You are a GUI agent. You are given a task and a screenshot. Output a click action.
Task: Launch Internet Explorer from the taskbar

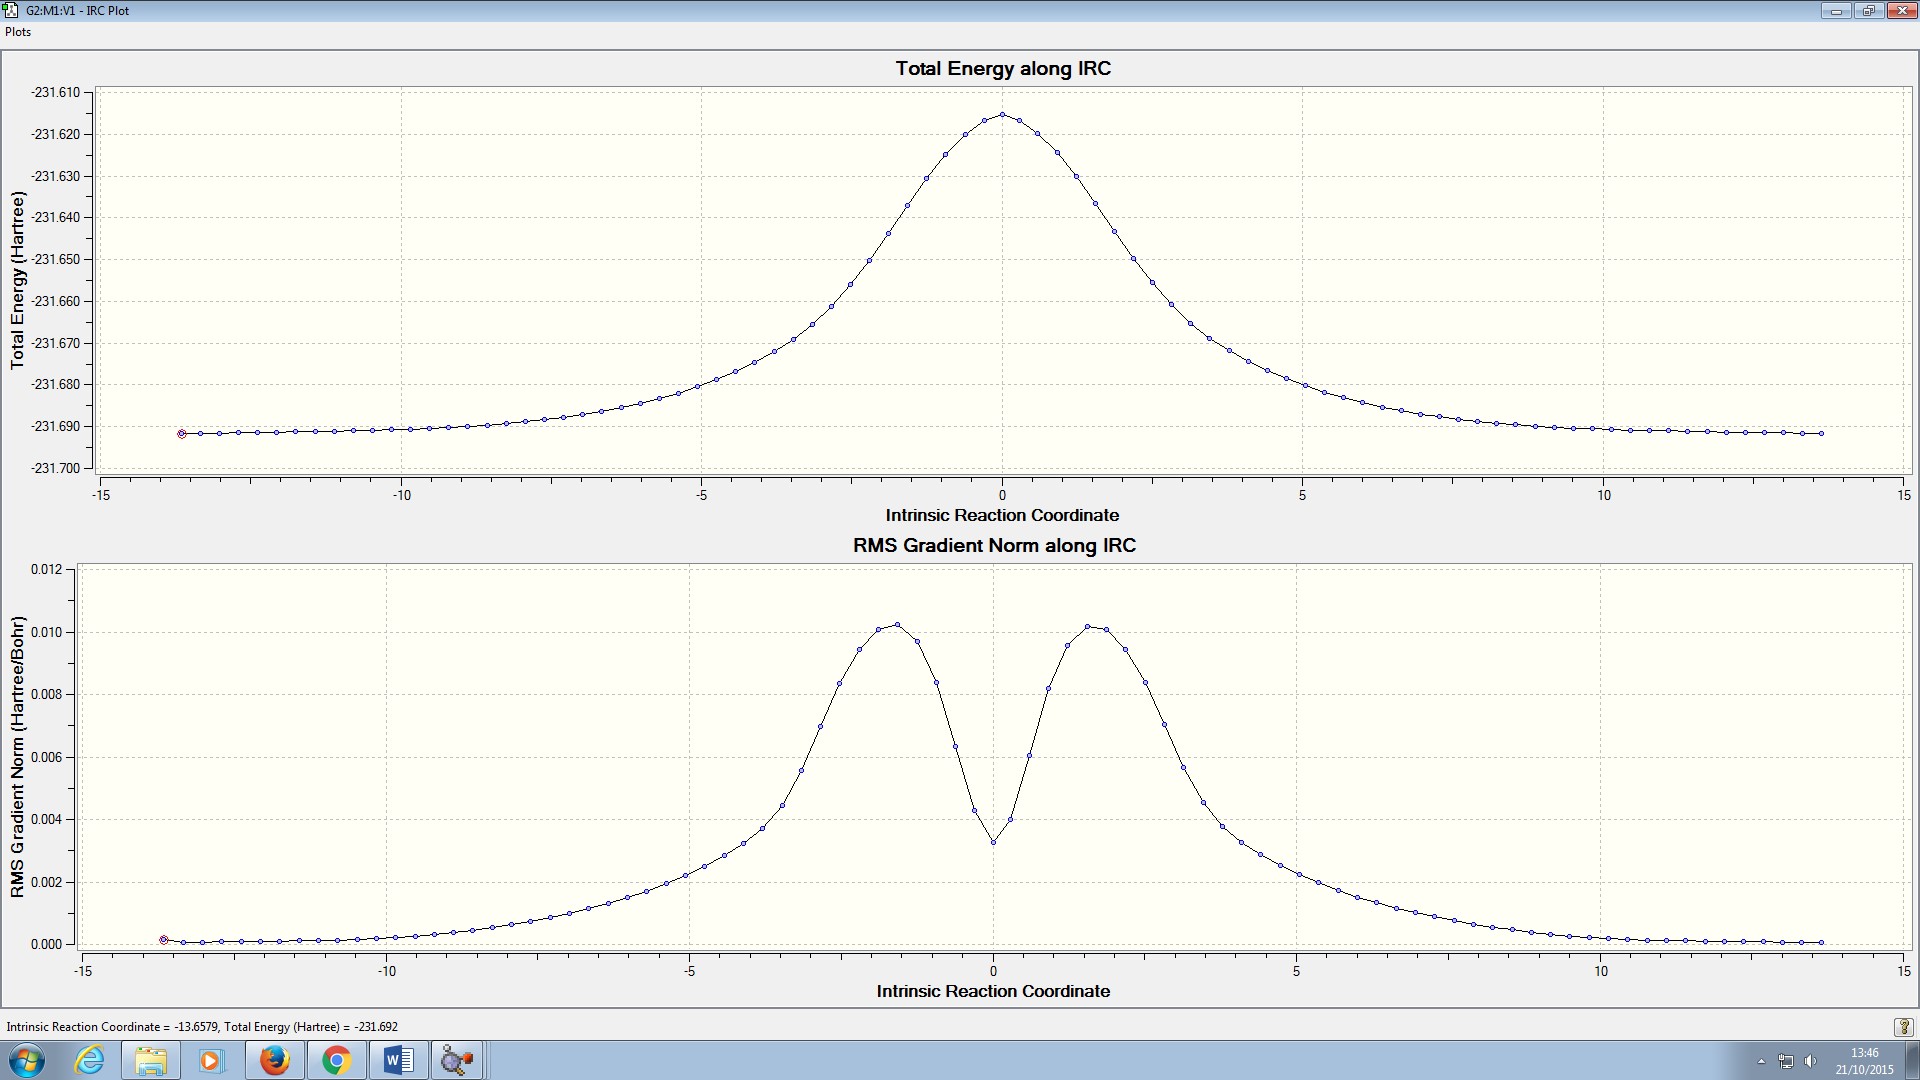click(x=90, y=1060)
